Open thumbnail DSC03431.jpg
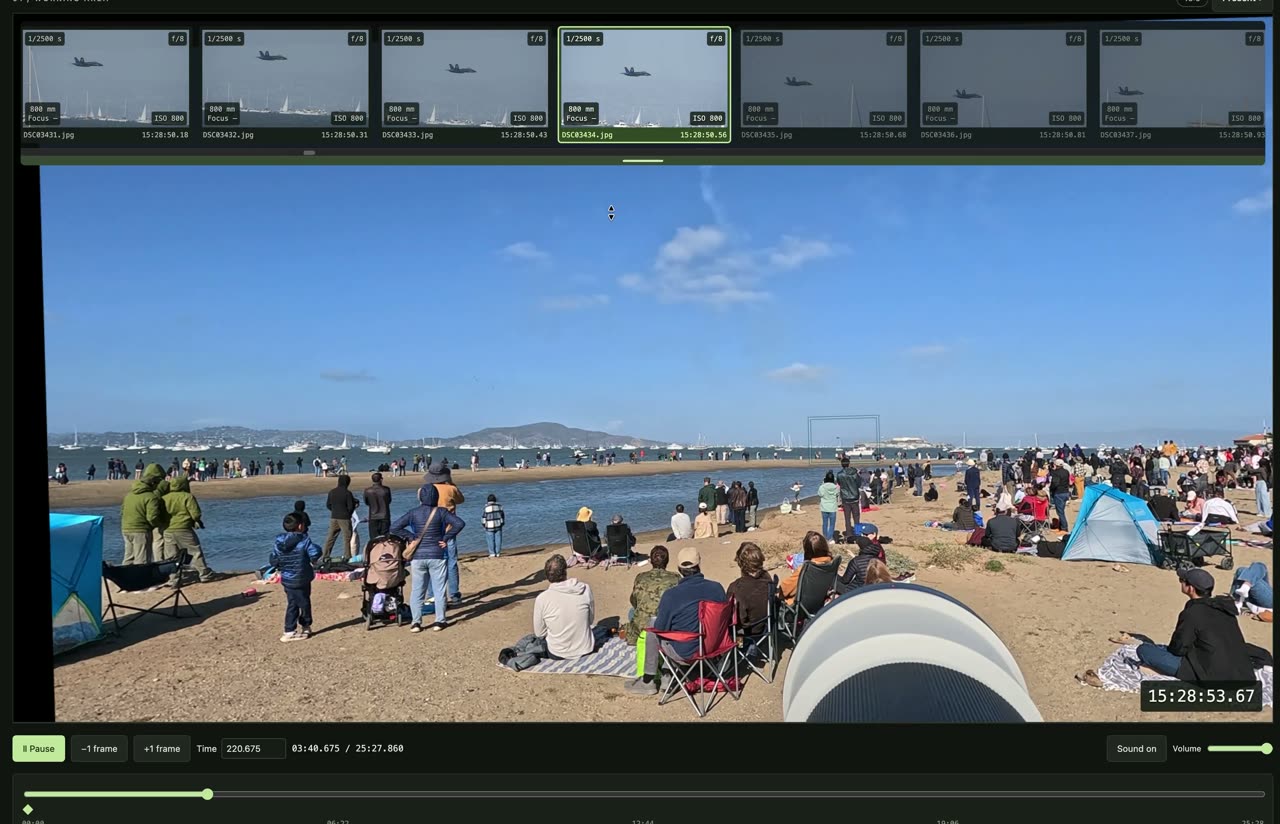1280x824 pixels. coord(106,85)
